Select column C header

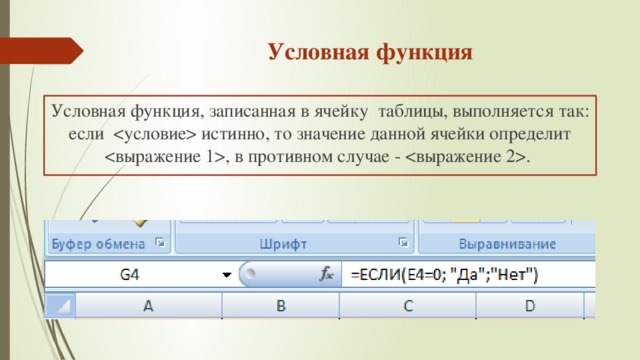[x=408, y=306]
